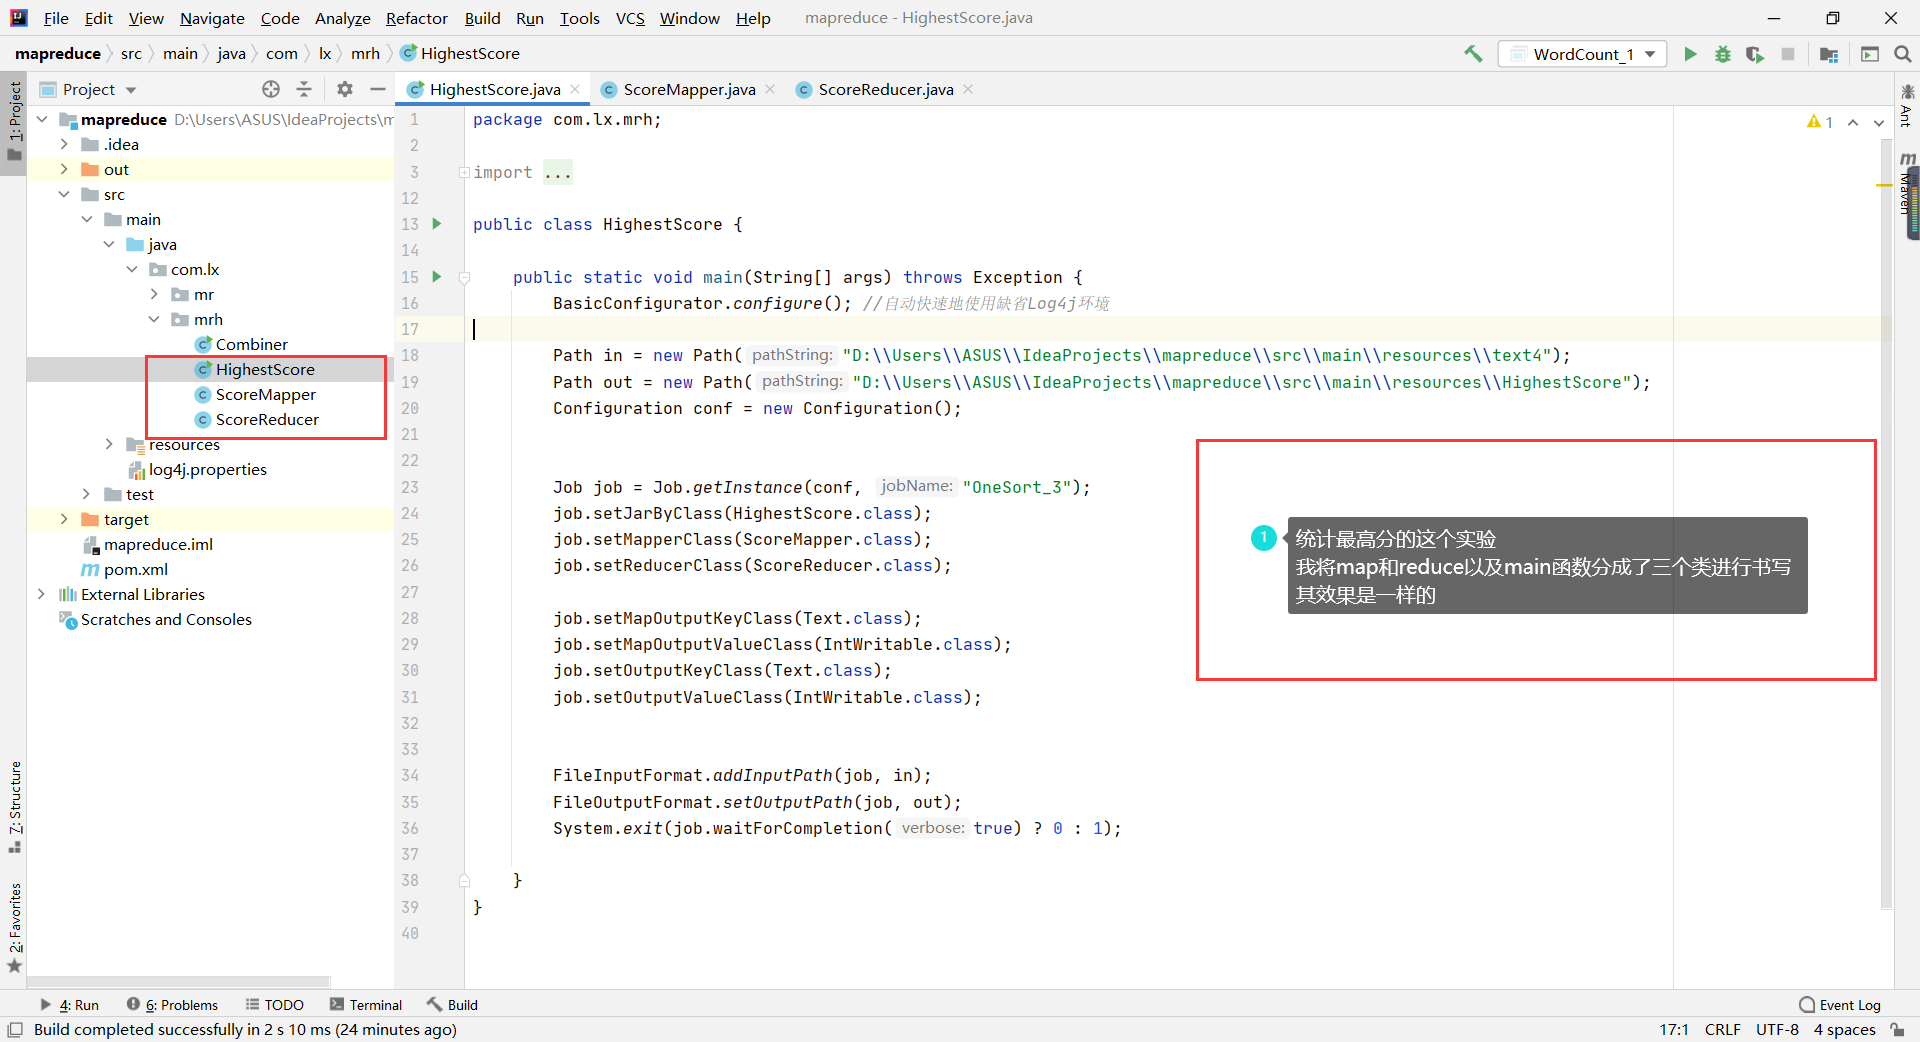Open the WordCount_1 run configuration dropdown
This screenshot has height=1042, width=1920.
coord(1582,54)
